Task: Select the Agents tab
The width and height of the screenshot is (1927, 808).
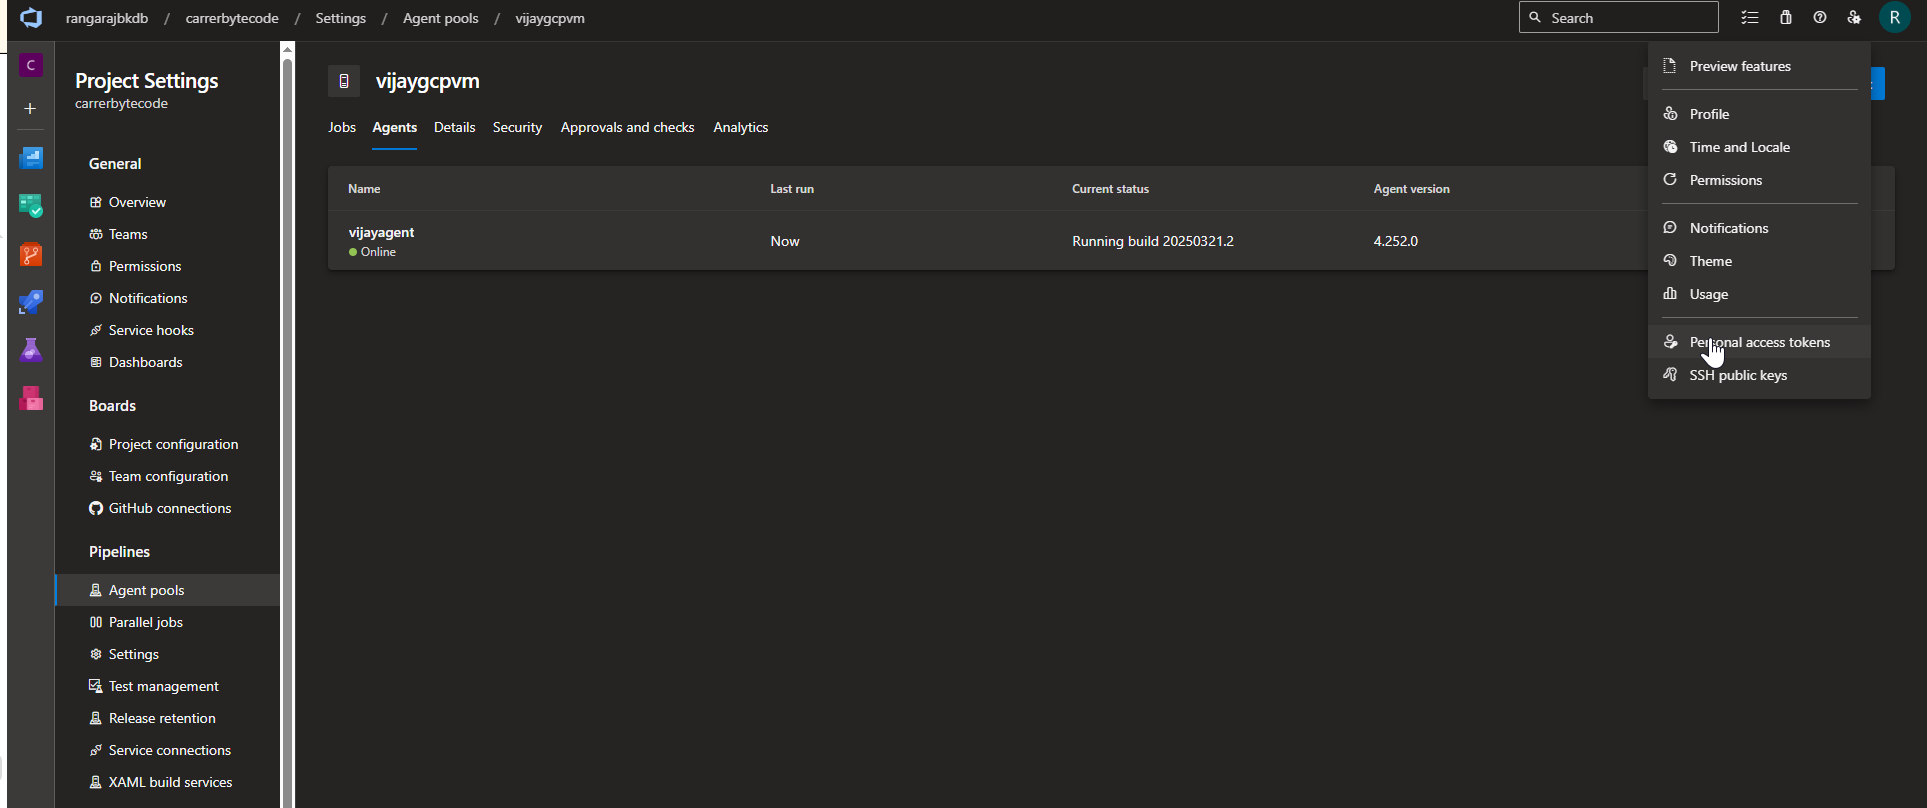Action: (395, 128)
